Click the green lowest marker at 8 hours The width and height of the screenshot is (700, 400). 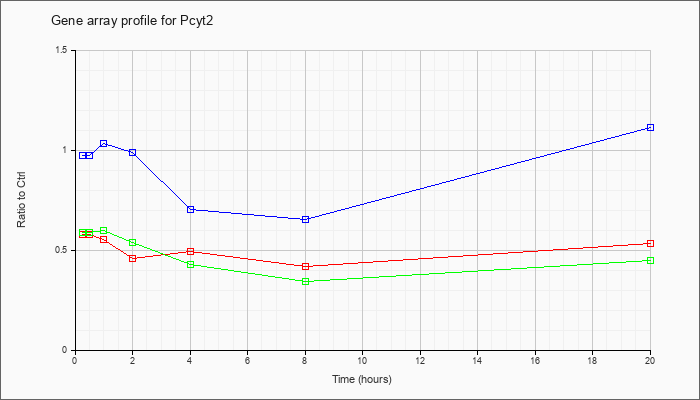click(305, 282)
